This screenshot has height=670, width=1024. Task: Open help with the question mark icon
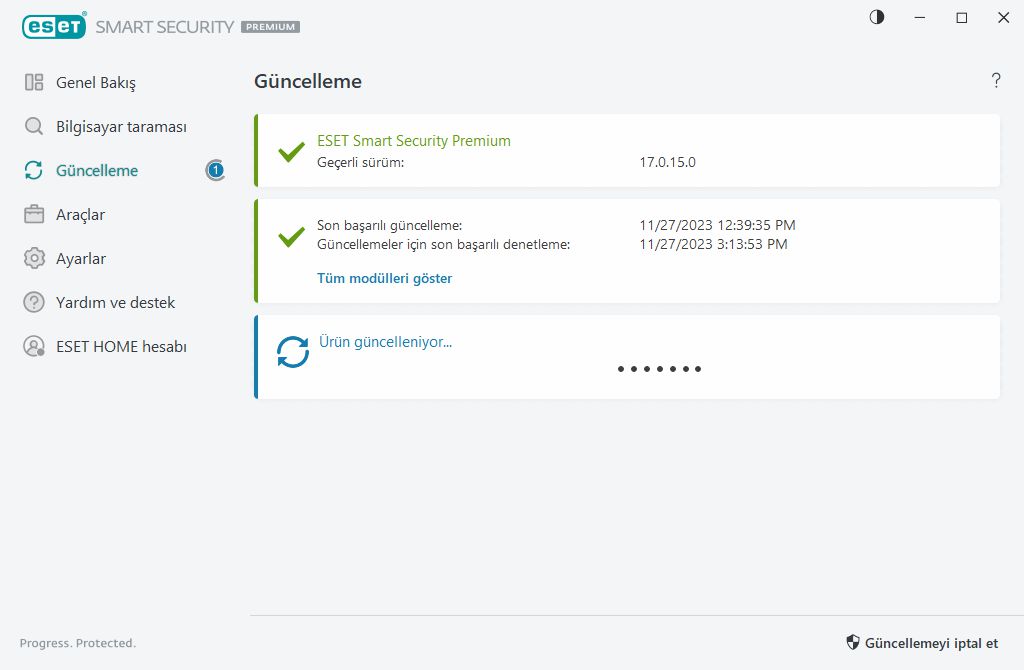pos(996,81)
